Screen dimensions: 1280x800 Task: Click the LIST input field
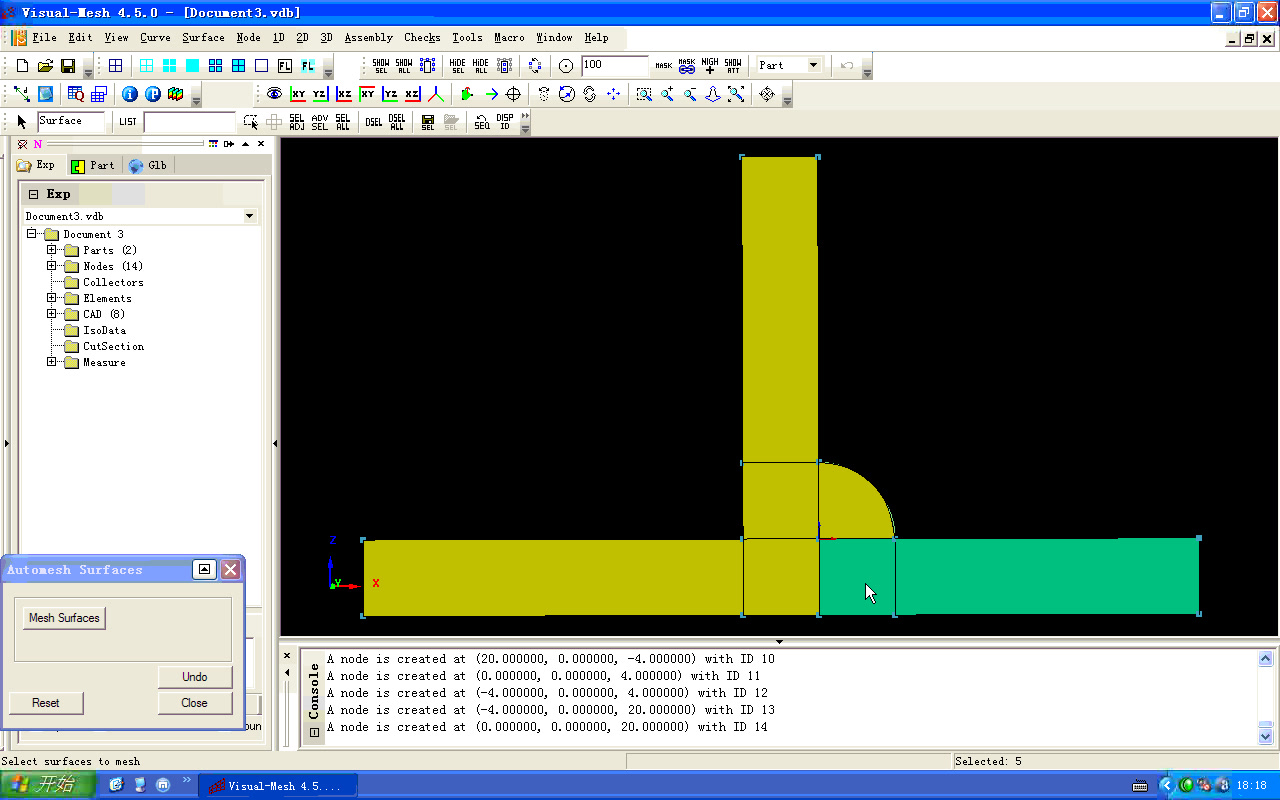point(189,122)
